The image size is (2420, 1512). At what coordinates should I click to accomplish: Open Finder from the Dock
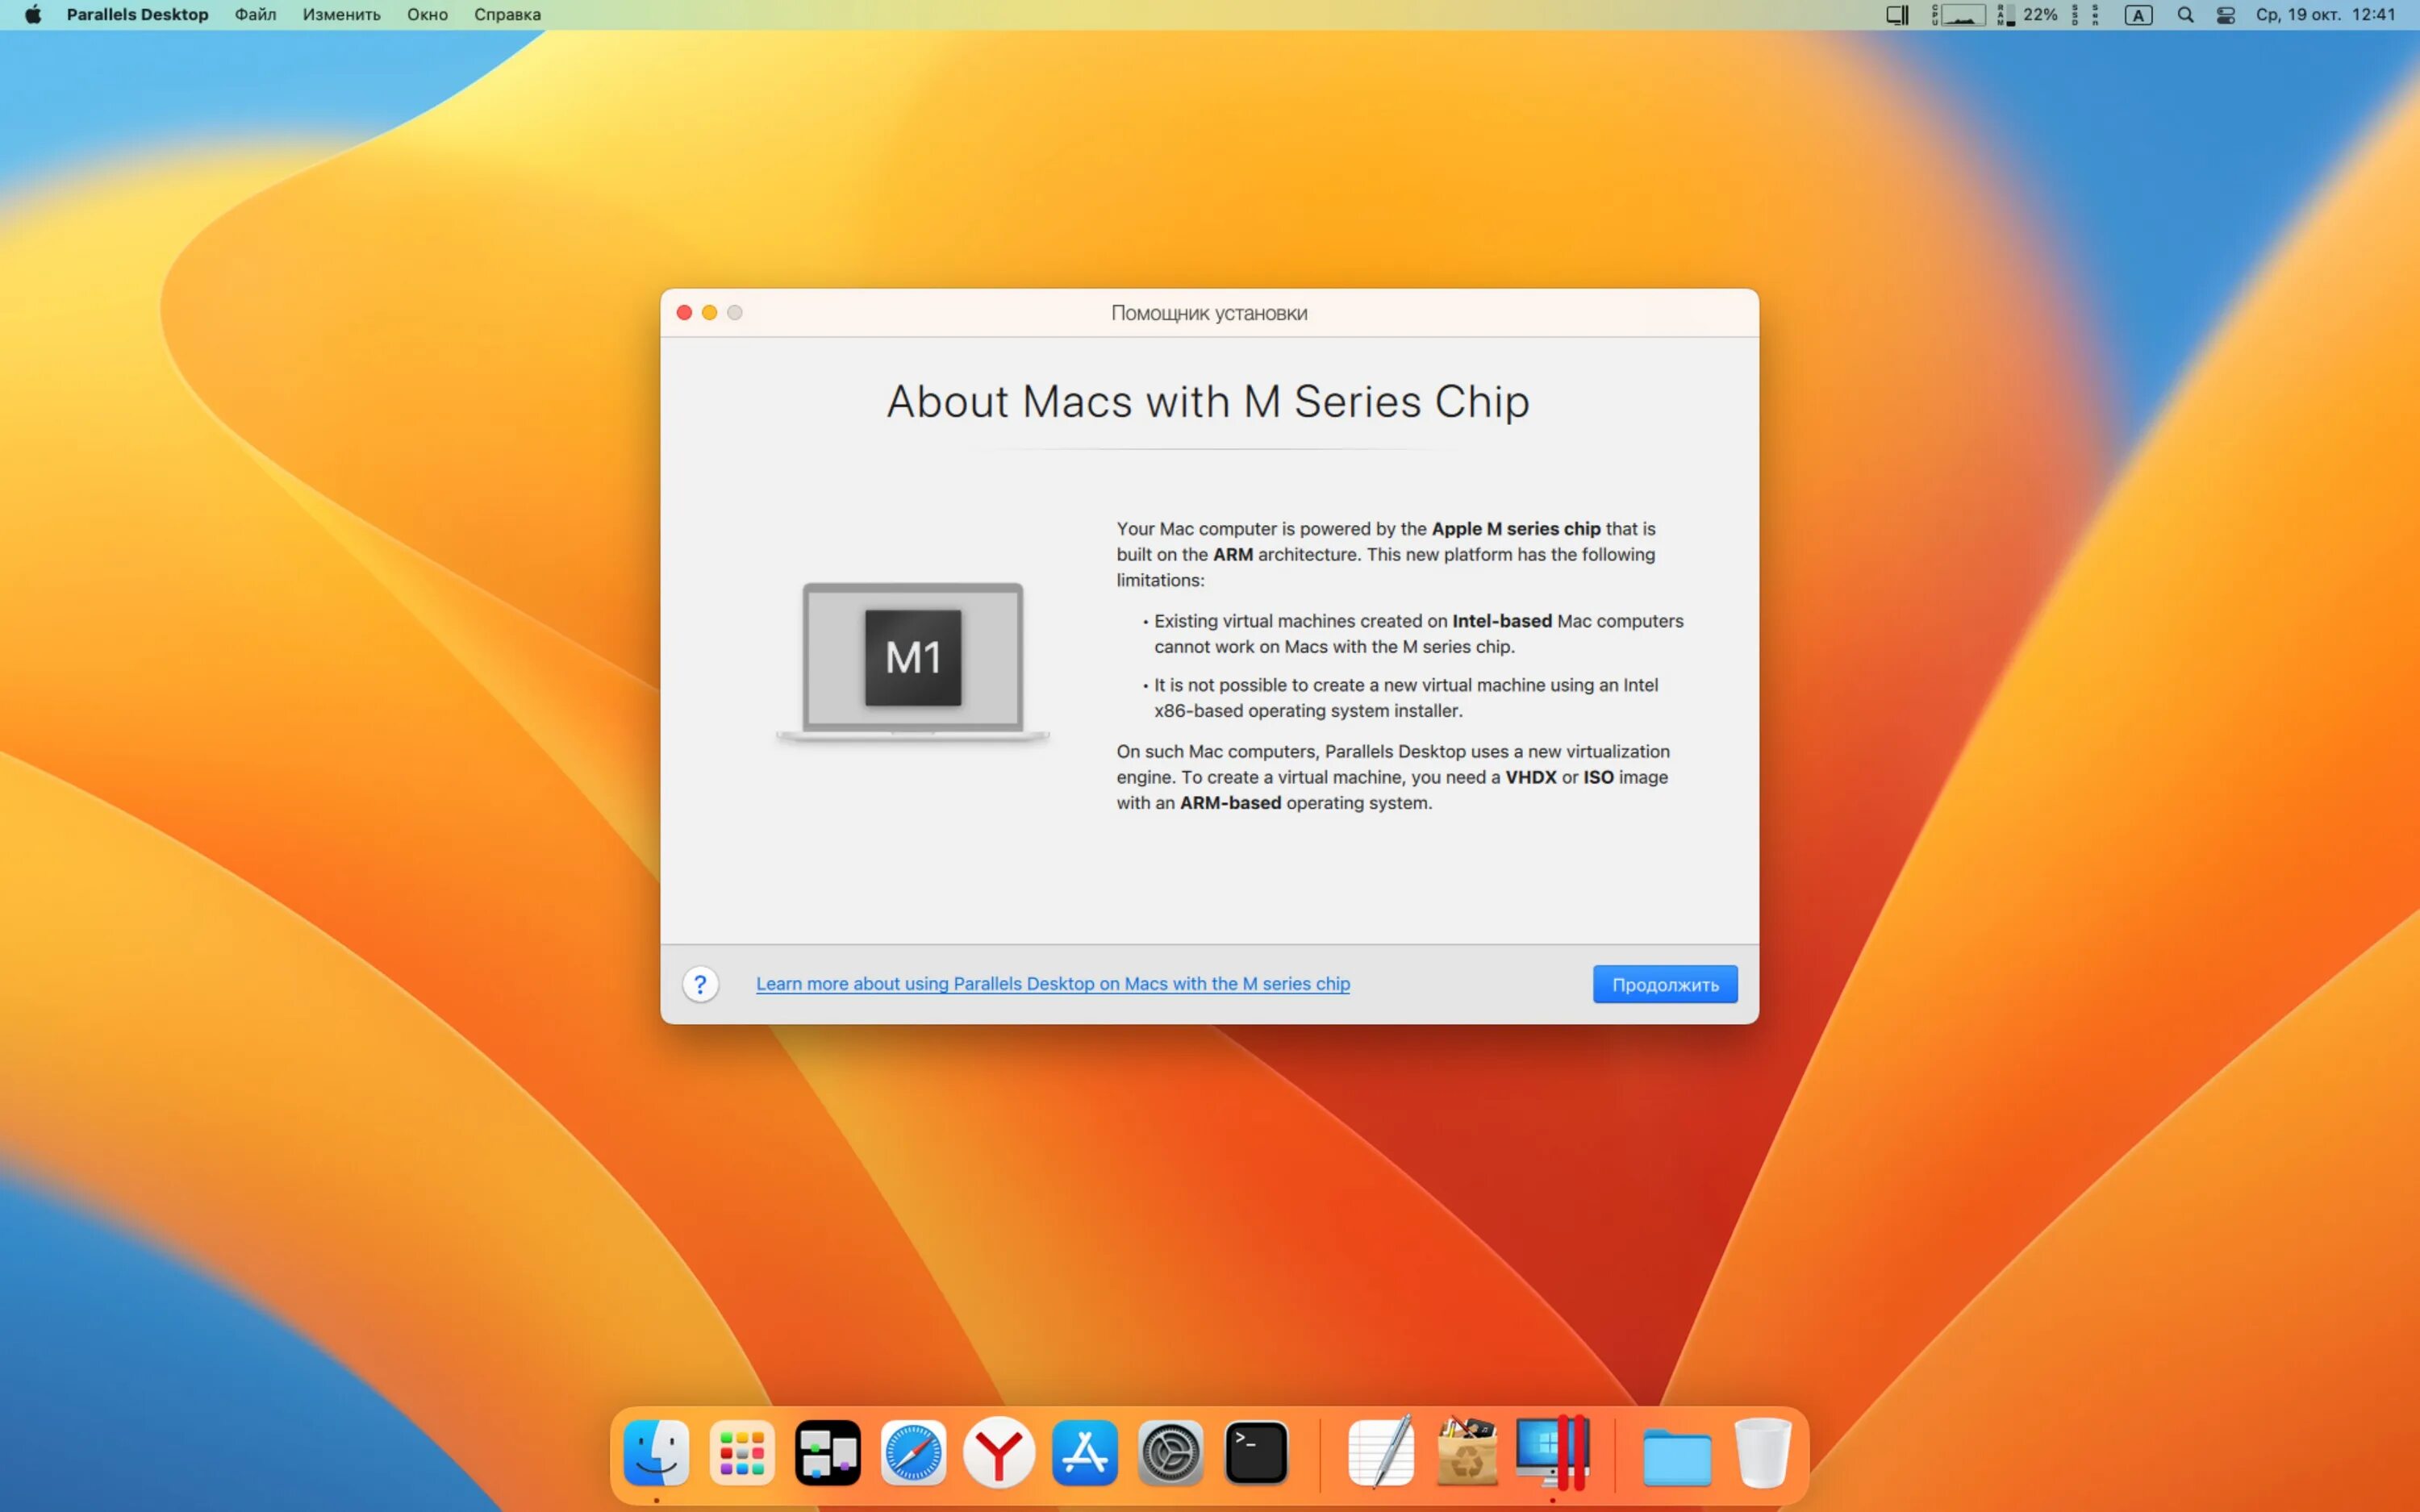656,1452
